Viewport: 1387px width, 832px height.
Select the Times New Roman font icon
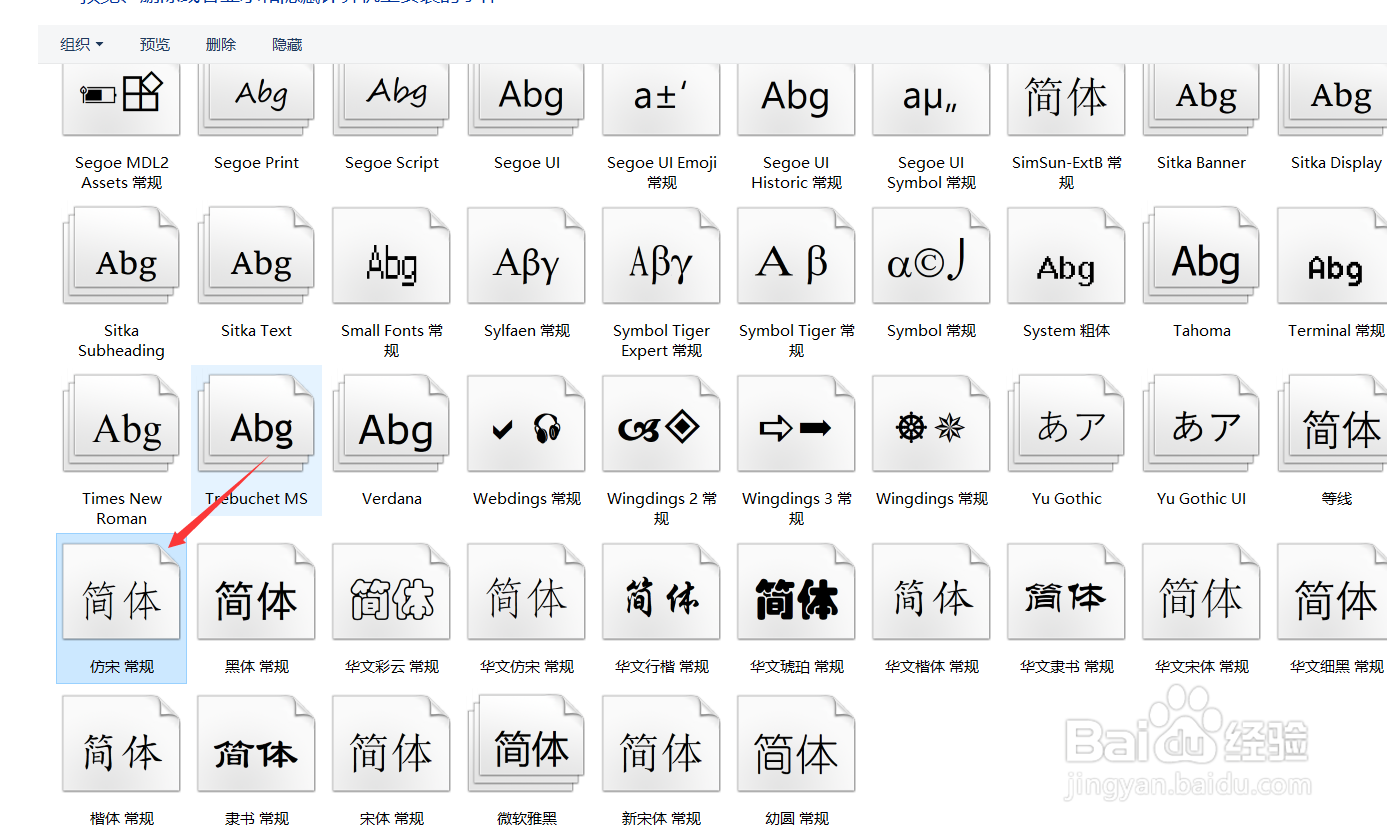click(121, 422)
